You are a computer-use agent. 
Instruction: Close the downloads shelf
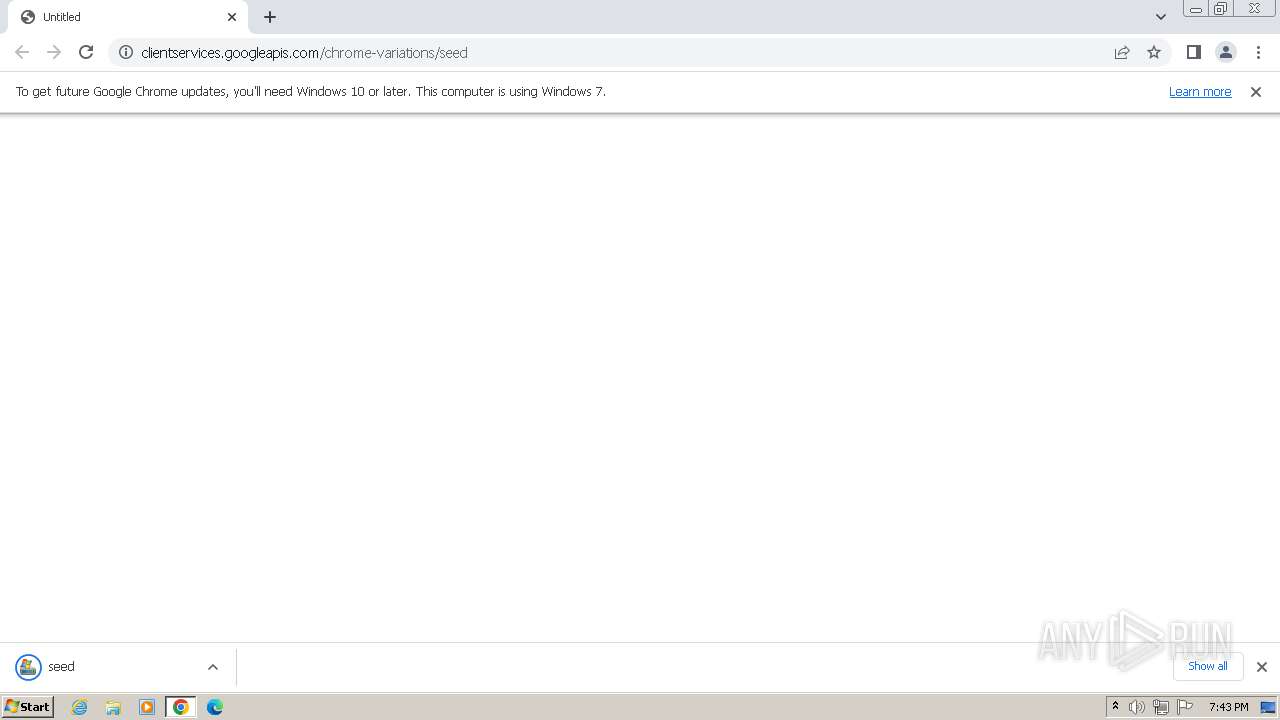[1261, 667]
